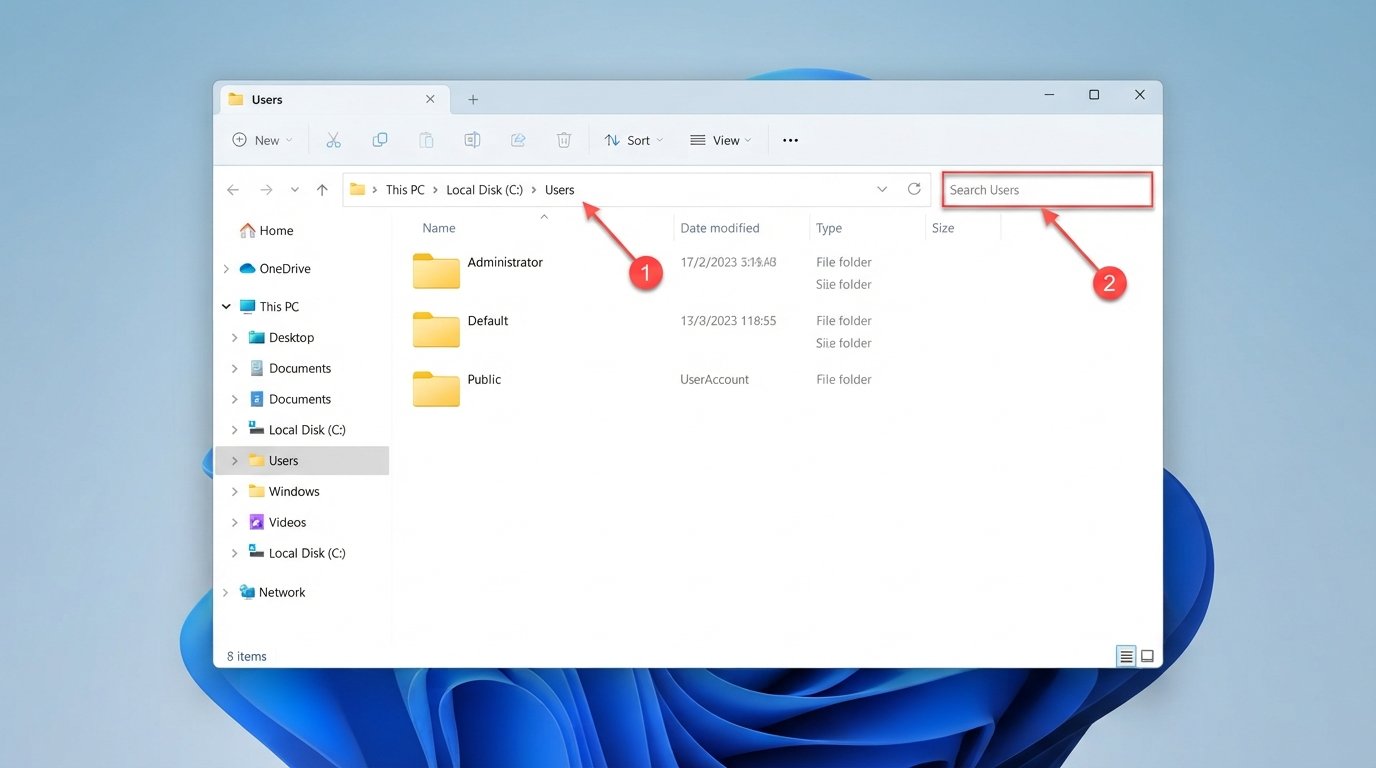Screen dimensions: 1376x768
Task: Add a new tab with the plus button
Action: [x=473, y=100]
